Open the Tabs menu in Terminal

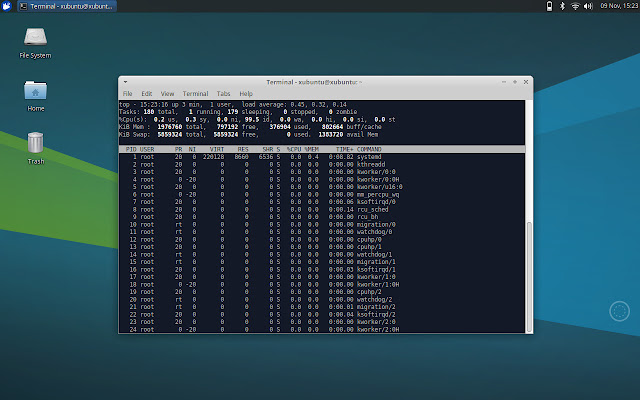pyautogui.click(x=223, y=93)
